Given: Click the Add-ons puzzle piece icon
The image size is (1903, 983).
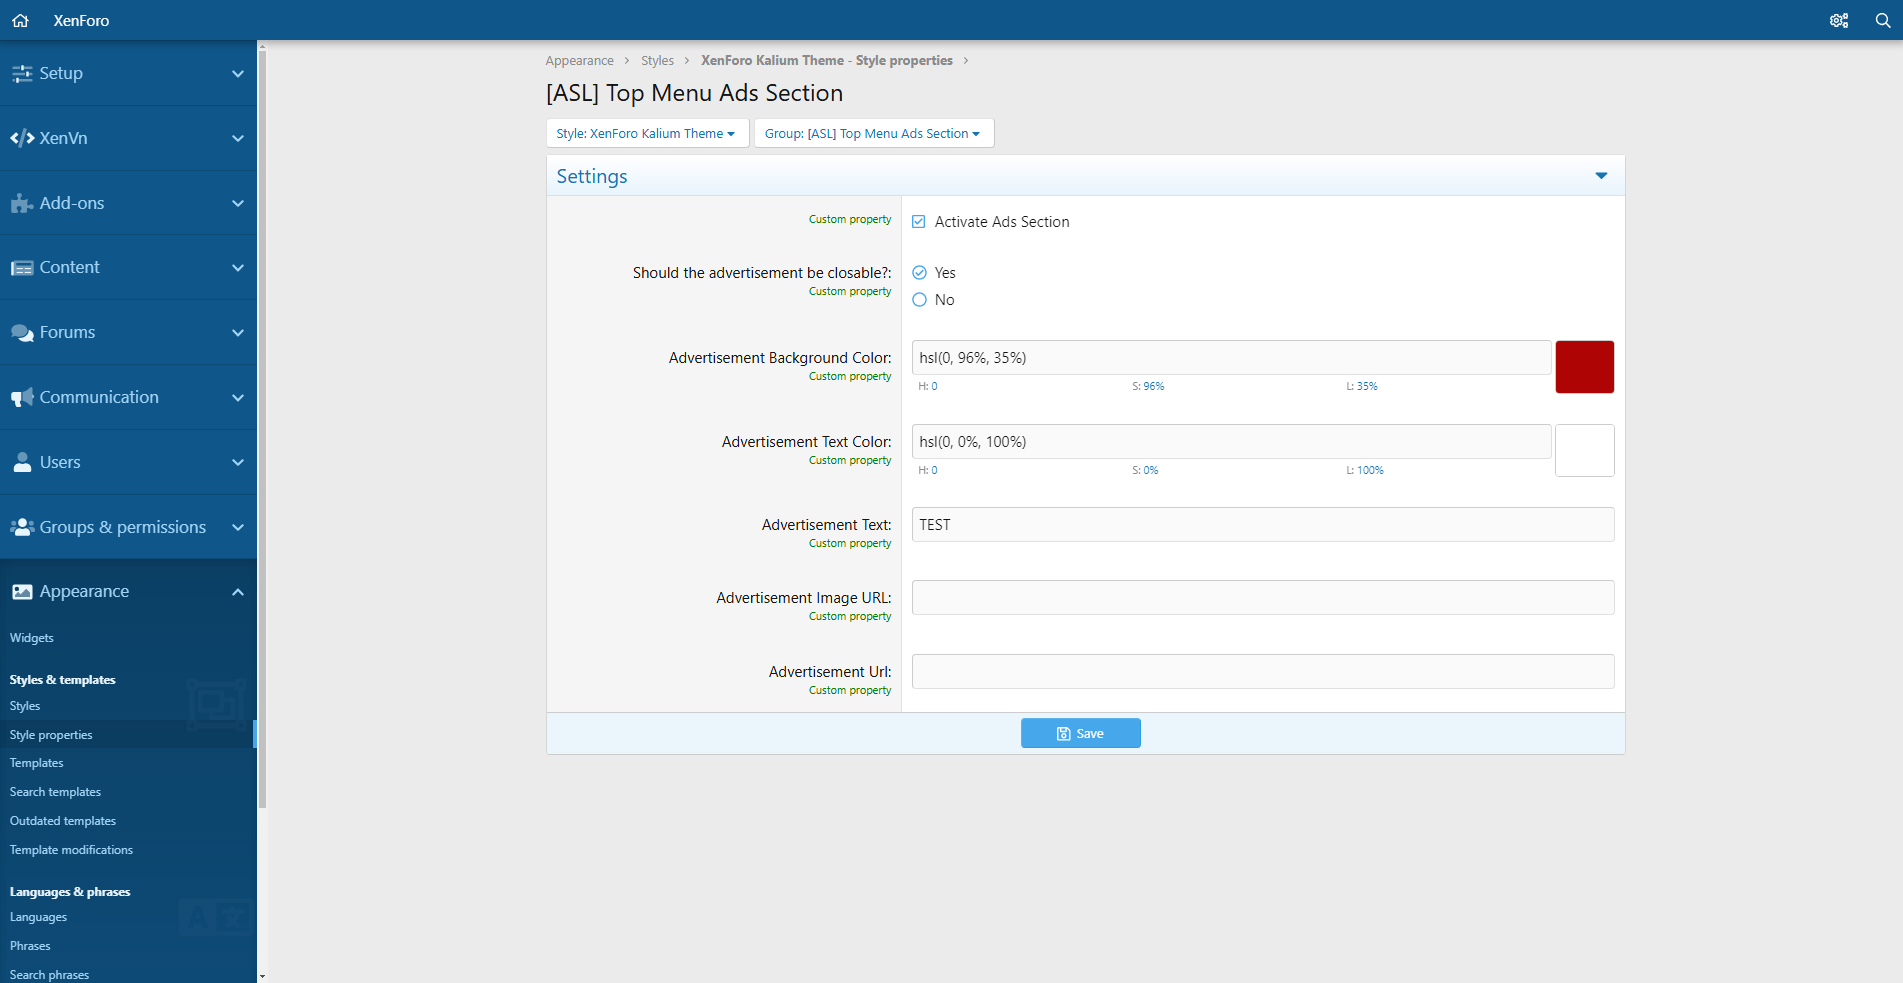Looking at the screenshot, I should point(22,203).
